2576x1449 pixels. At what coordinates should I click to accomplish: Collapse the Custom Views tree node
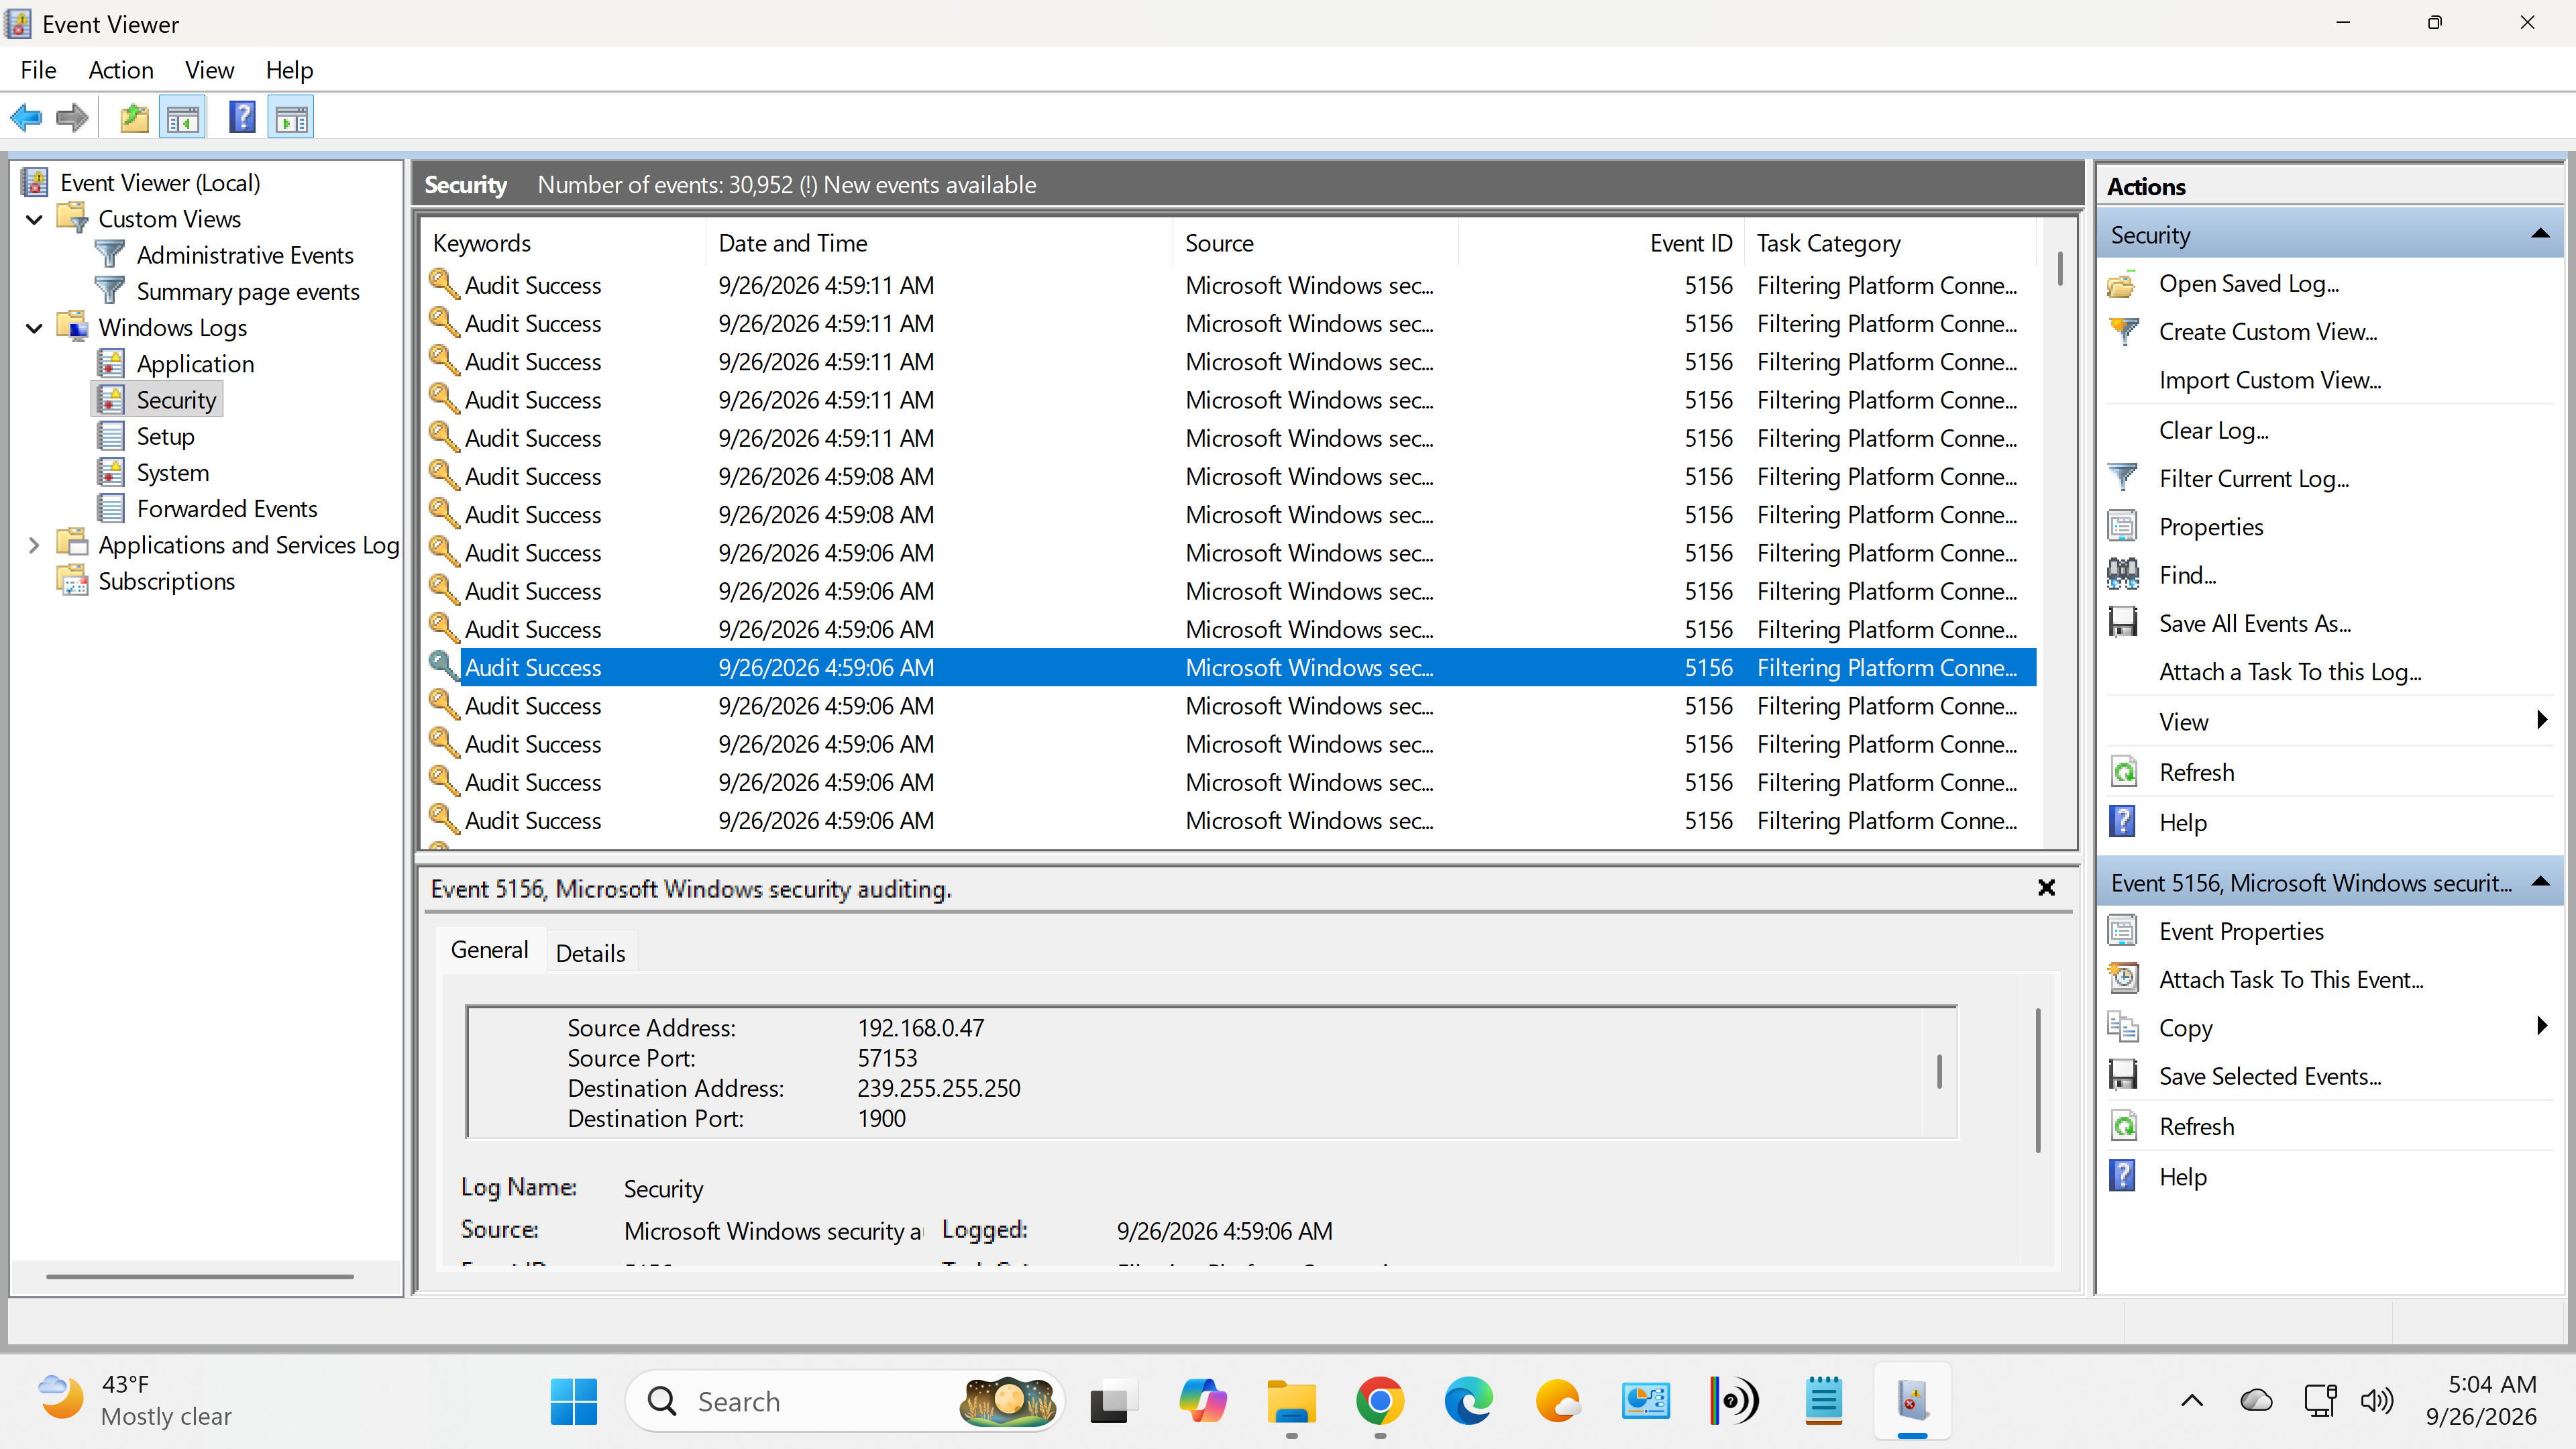click(34, 219)
